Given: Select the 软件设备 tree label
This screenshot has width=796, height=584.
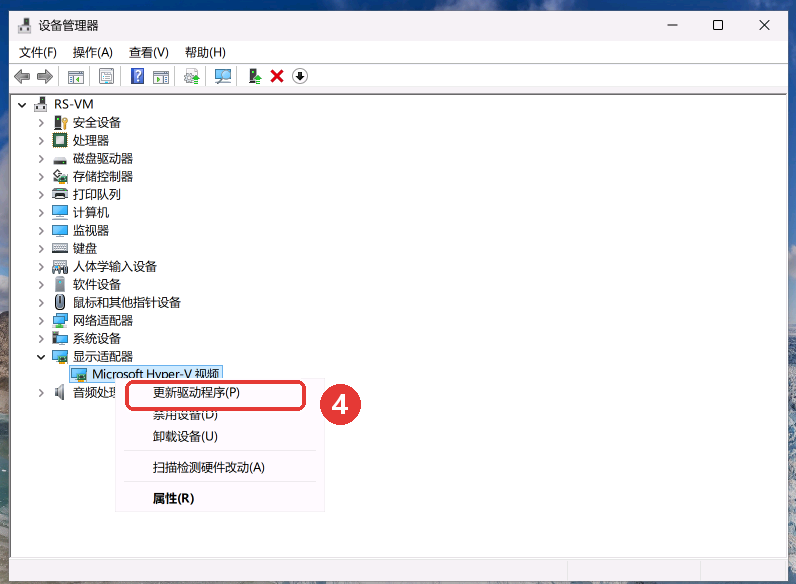Looking at the screenshot, I should click(x=97, y=284).
